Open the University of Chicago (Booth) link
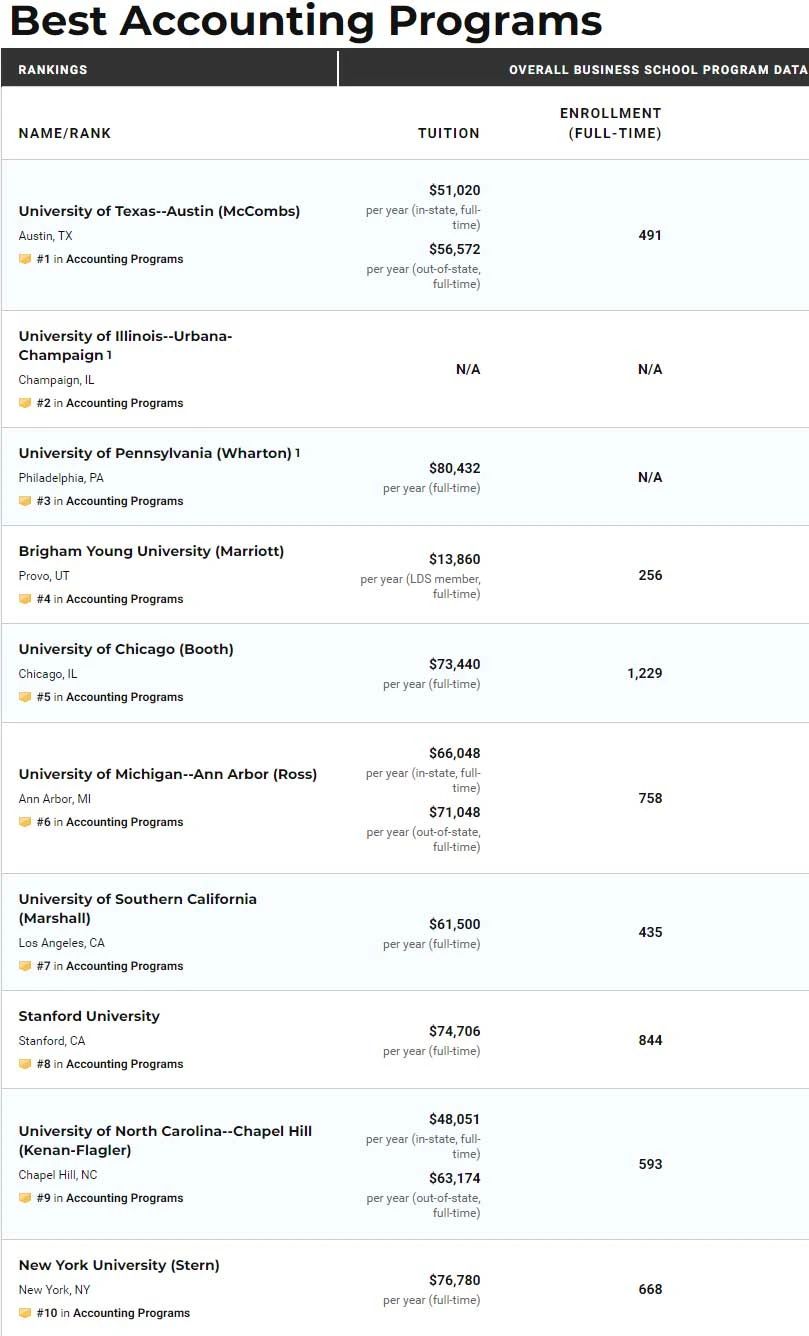The width and height of the screenshot is (809, 1336). click(126, 649)
